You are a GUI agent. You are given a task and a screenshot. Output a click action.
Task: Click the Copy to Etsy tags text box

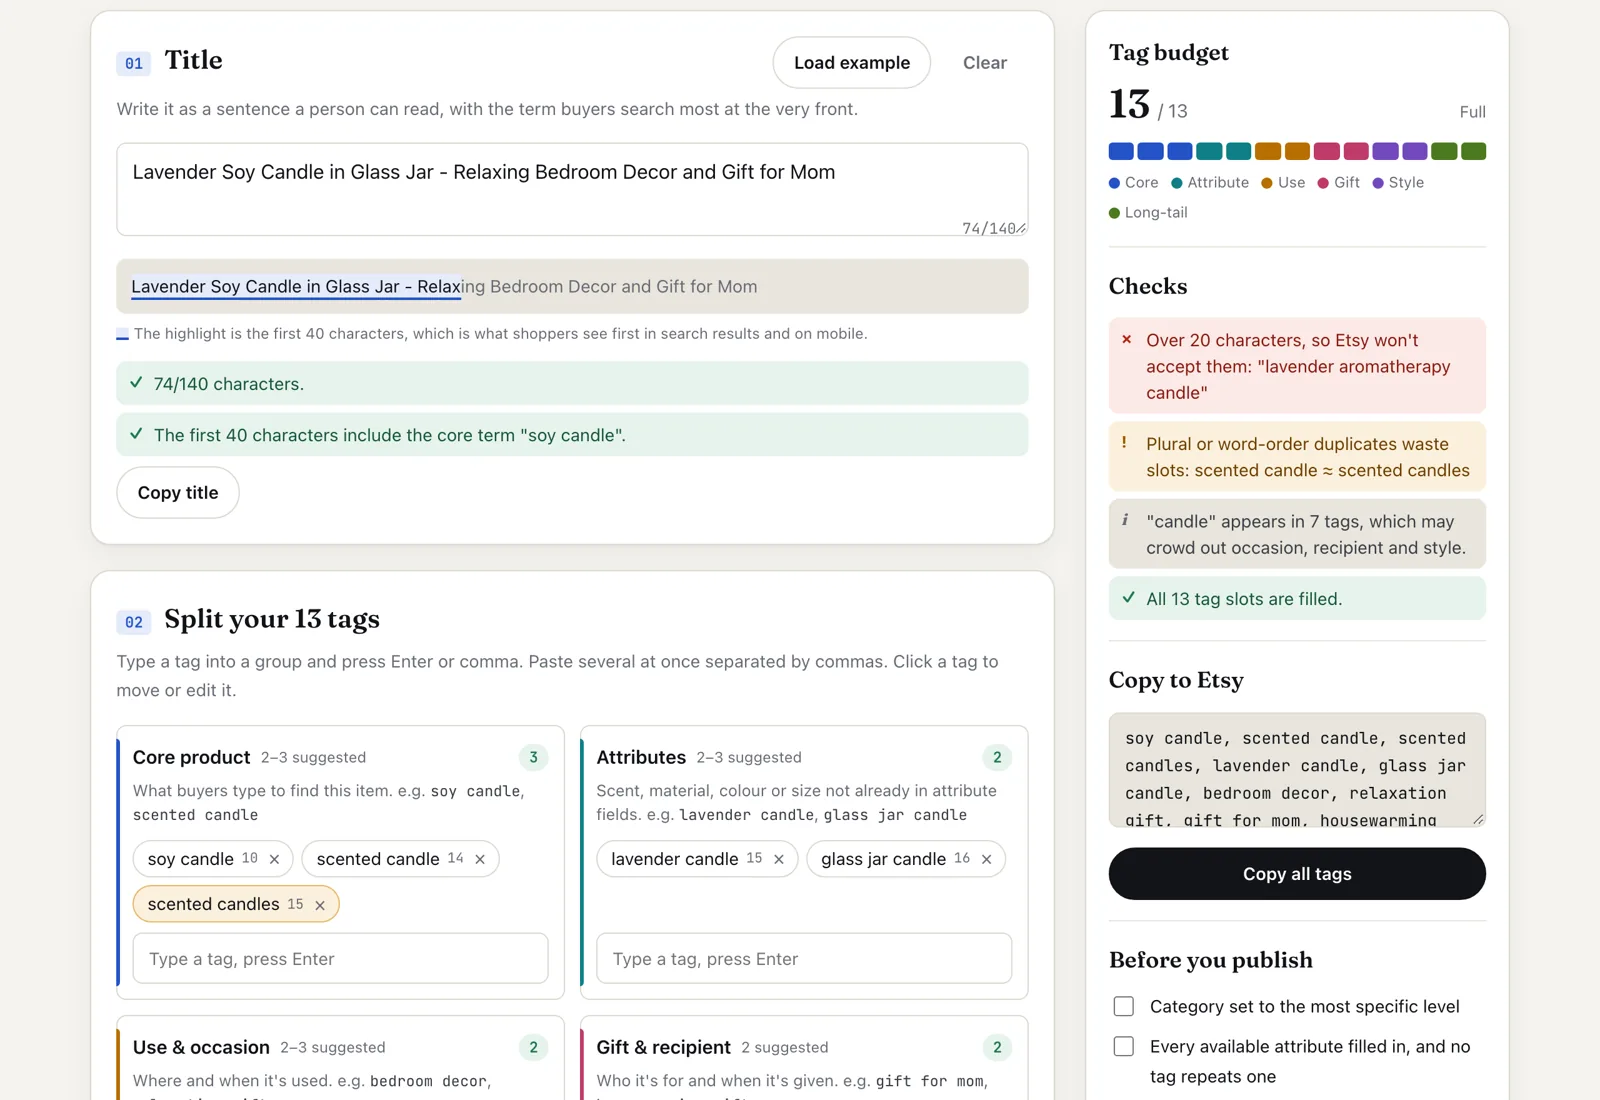pos(1297,770)
